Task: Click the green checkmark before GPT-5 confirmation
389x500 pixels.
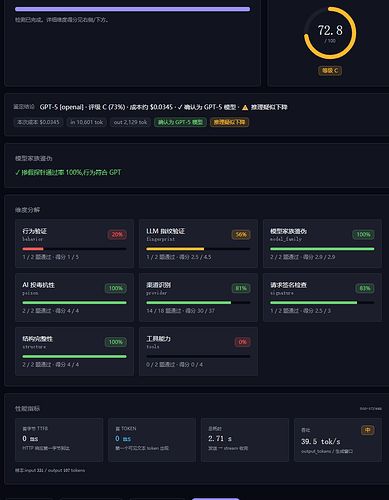Action: coord(180,107)
